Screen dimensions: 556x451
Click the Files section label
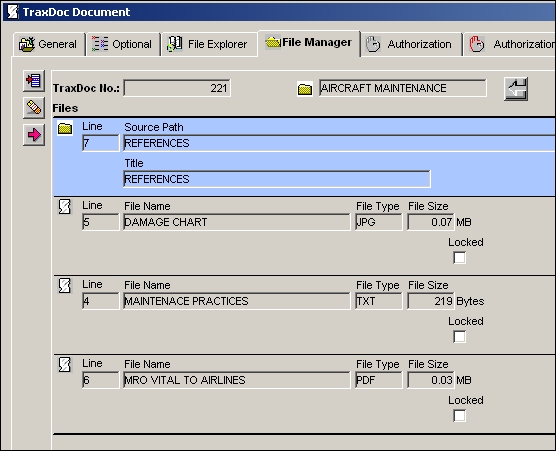pos(65,108)
